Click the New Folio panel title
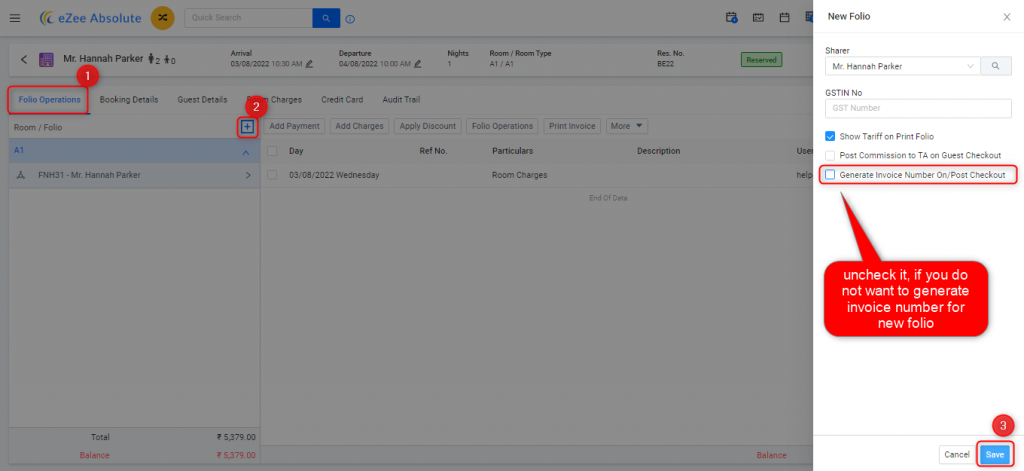The height and width of the screenshot is (471, 1024). 848,17
